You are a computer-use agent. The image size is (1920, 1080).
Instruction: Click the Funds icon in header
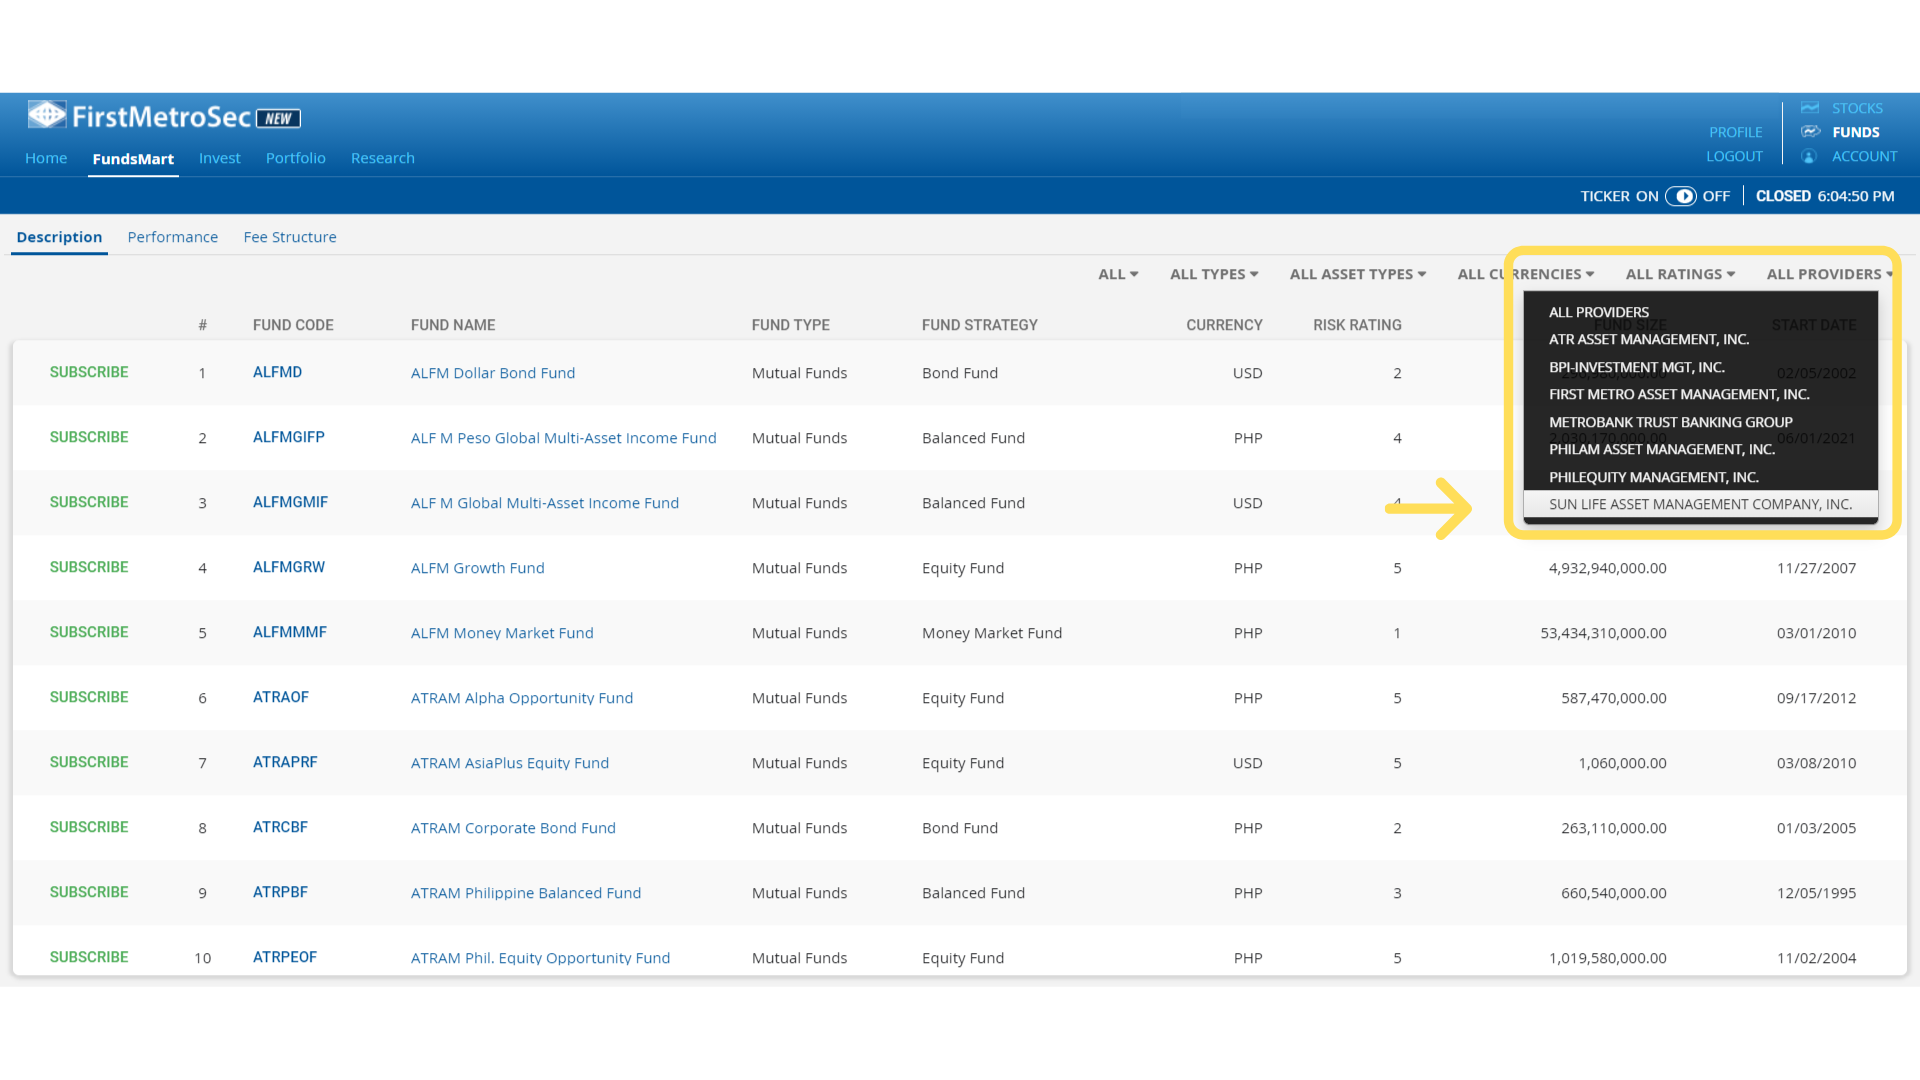pyautogui.click(x=1810, y=132)
